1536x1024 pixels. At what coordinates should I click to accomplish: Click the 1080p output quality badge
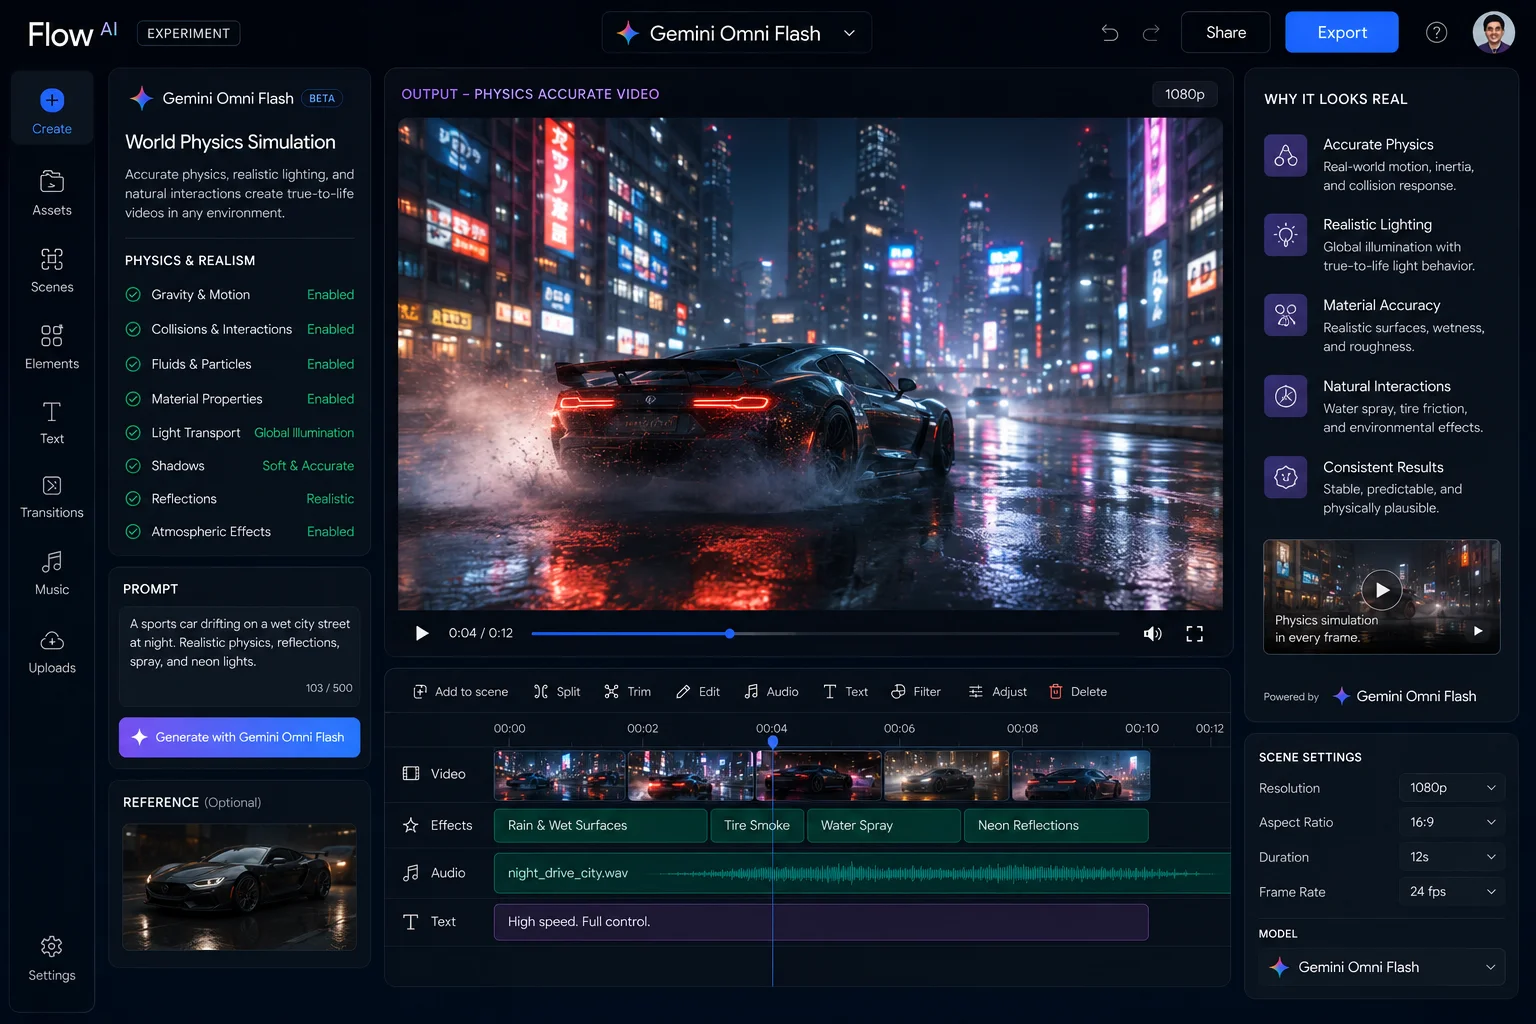[x=1185, y=94]
